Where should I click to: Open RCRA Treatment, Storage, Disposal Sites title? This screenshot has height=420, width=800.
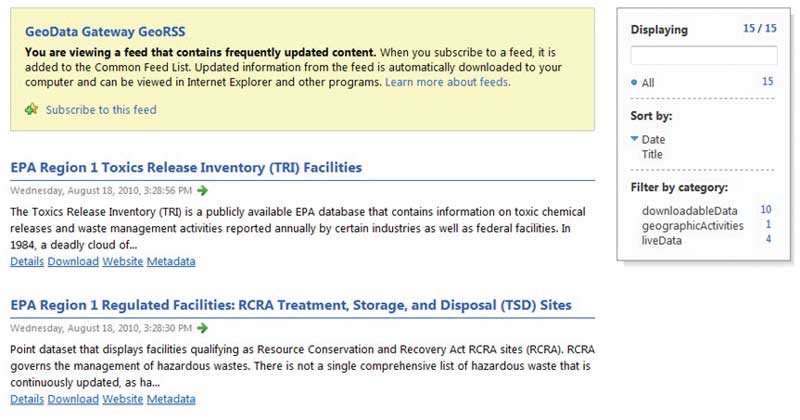tap(290, 304)
